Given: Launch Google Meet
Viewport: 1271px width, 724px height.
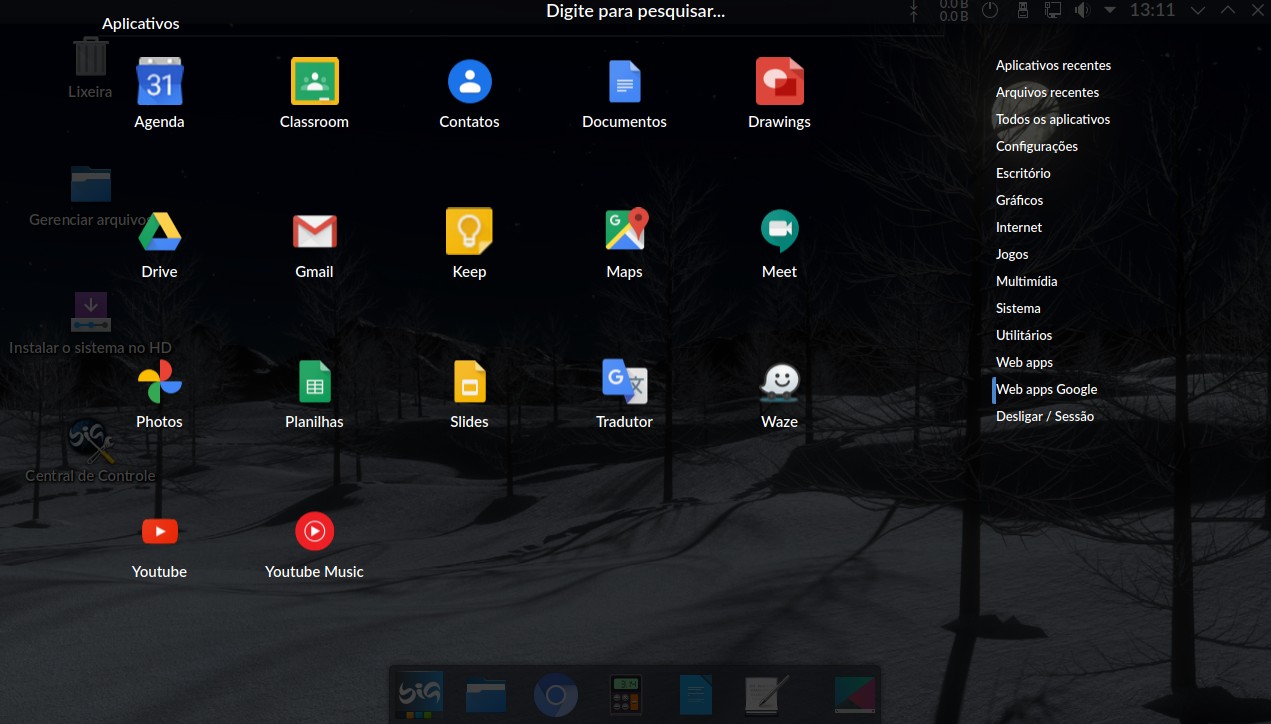Looking at the screenshot, I should [x=779, y=243].
